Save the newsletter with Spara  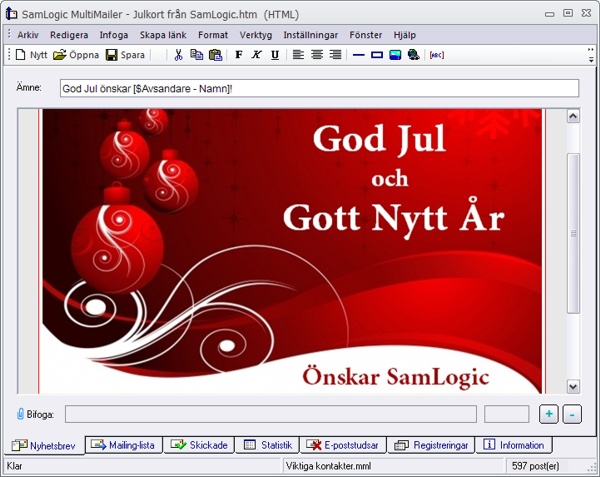coord(125,55)
